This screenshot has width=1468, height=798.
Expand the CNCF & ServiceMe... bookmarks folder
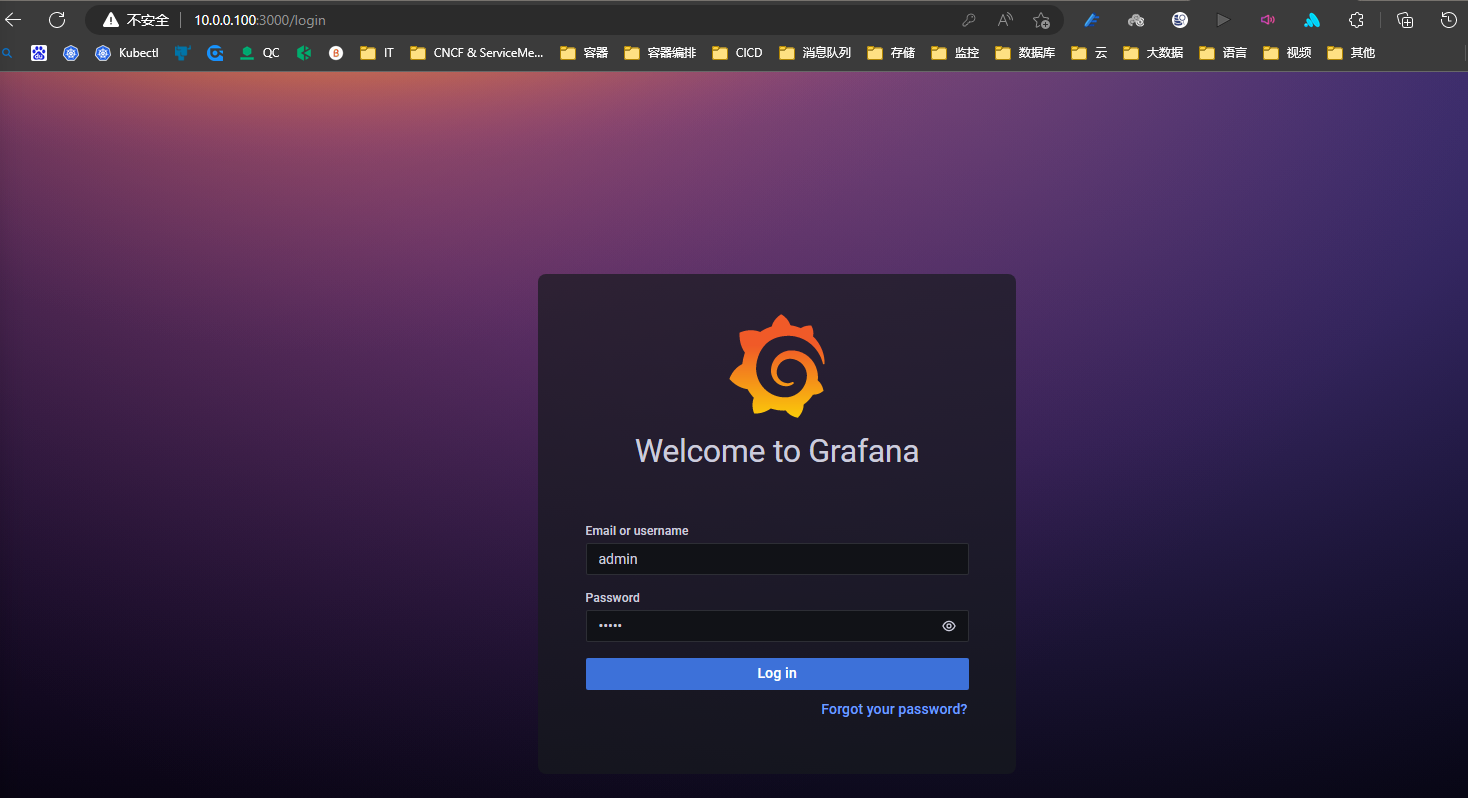(477, 53)
